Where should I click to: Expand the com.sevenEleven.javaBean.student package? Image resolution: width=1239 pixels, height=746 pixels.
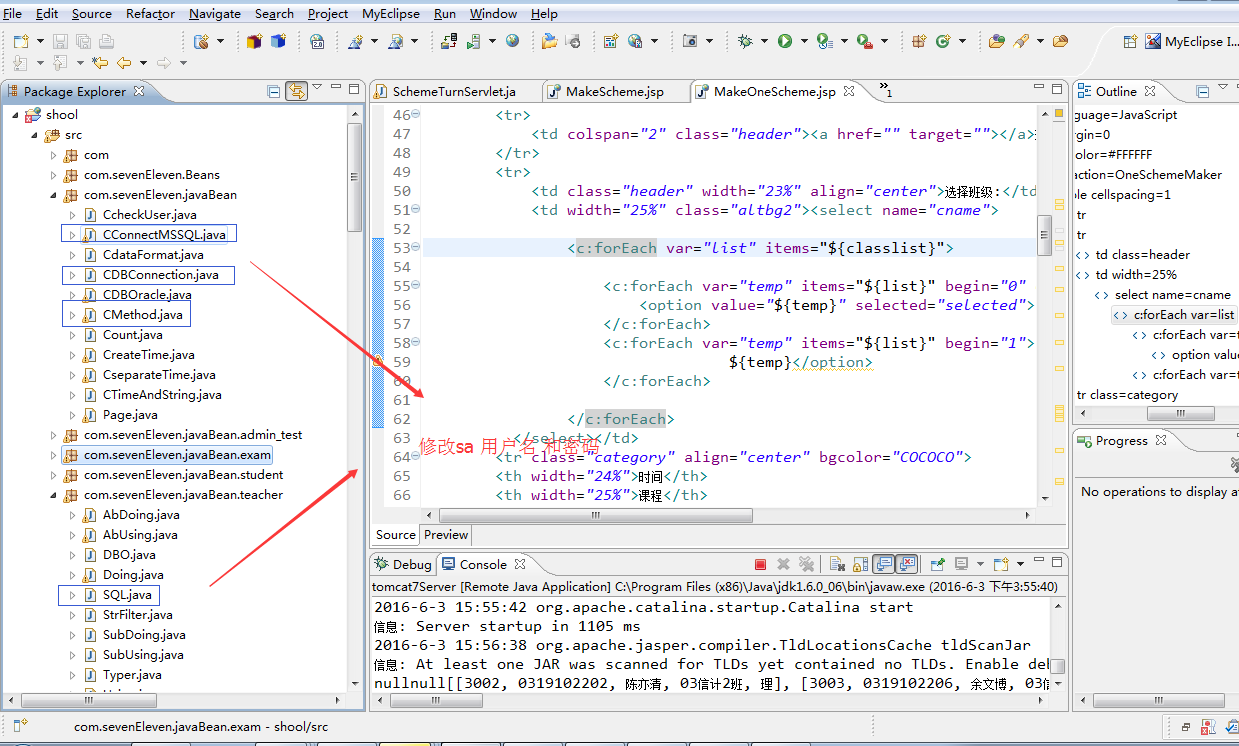click(x=53, y=475)
